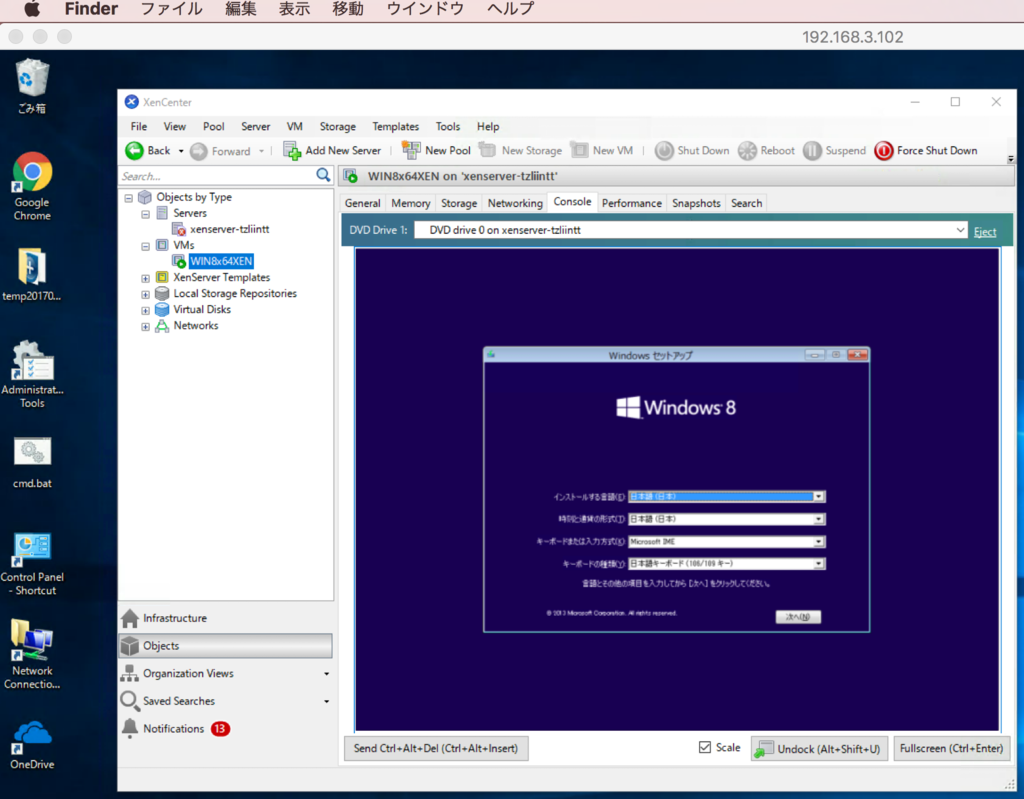Screen dimensions: 1024x799
Task: Click the Add New Server icon
Action: [x=292, y=150]
